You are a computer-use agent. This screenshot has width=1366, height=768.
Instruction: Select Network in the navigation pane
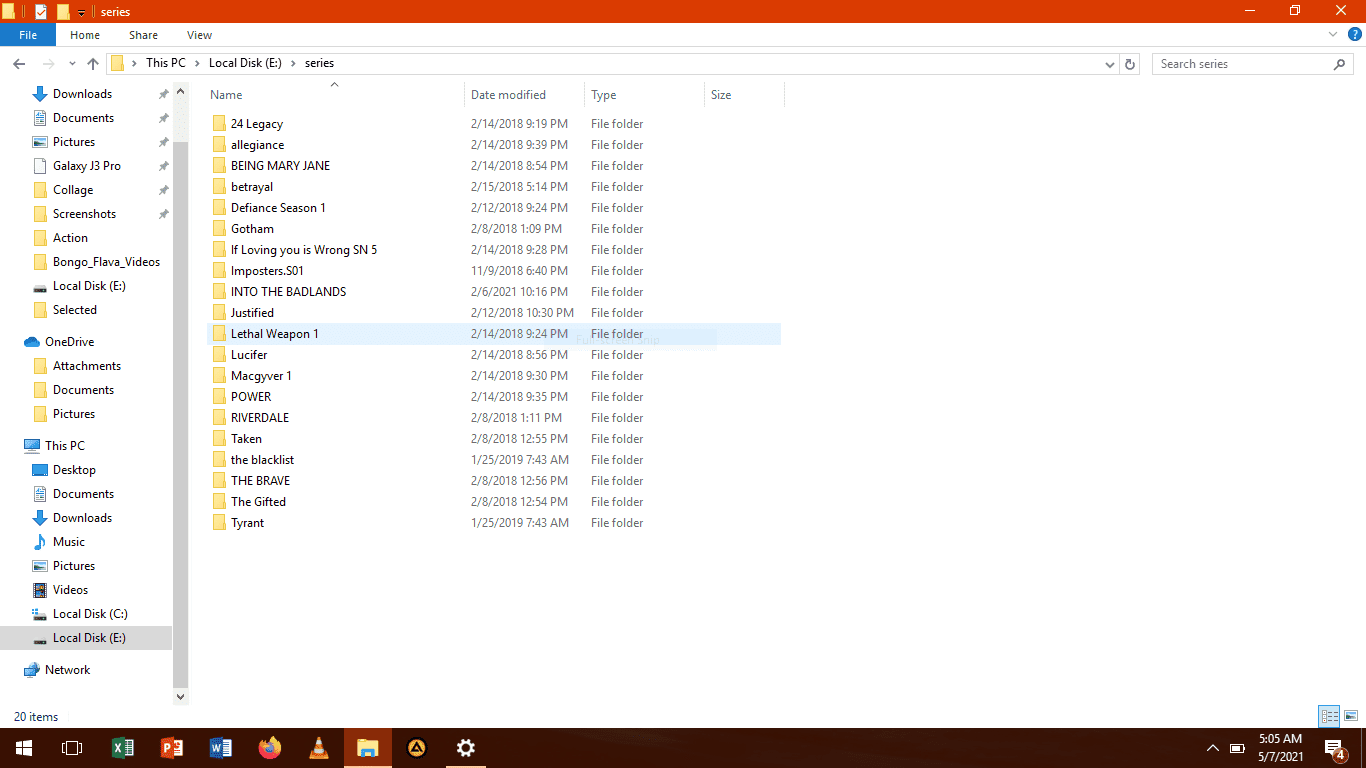click(67, 670)
